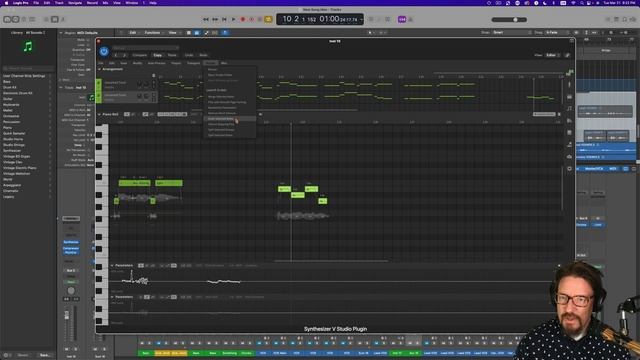
Task: Click the channel strip volume fader
Action: (67, 316)
